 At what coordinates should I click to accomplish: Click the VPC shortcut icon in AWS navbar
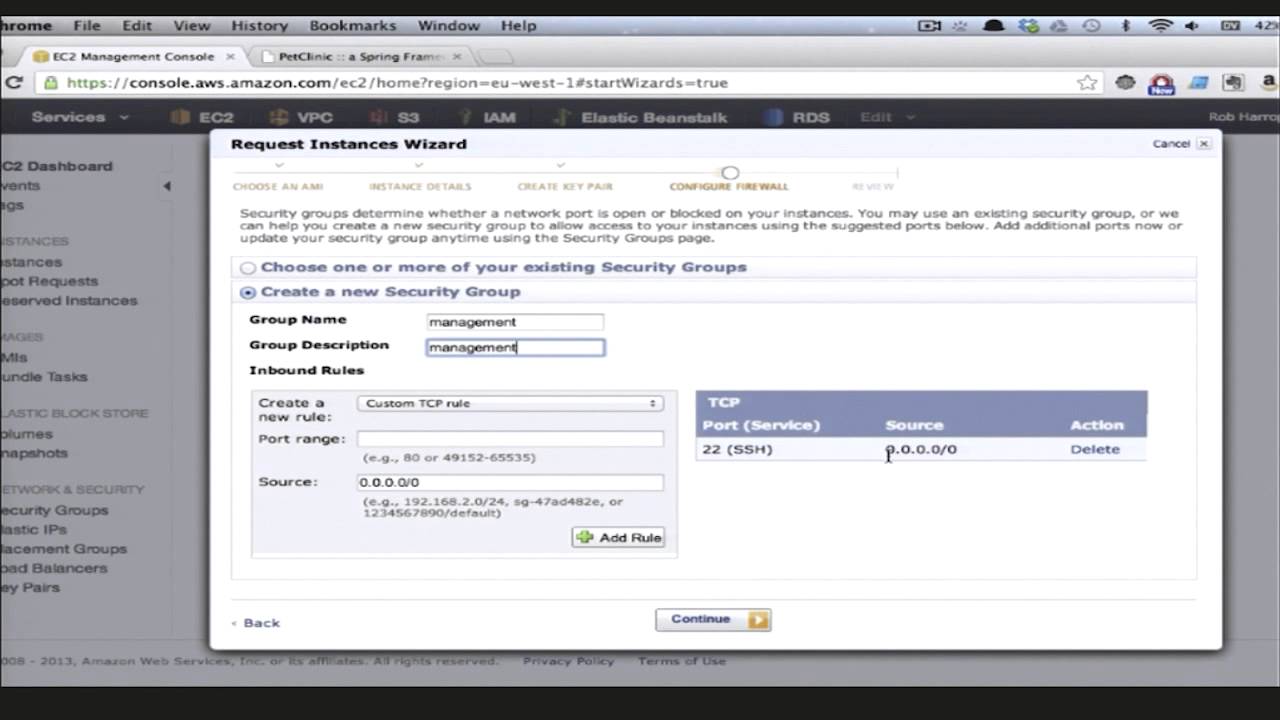coord(279,117)
